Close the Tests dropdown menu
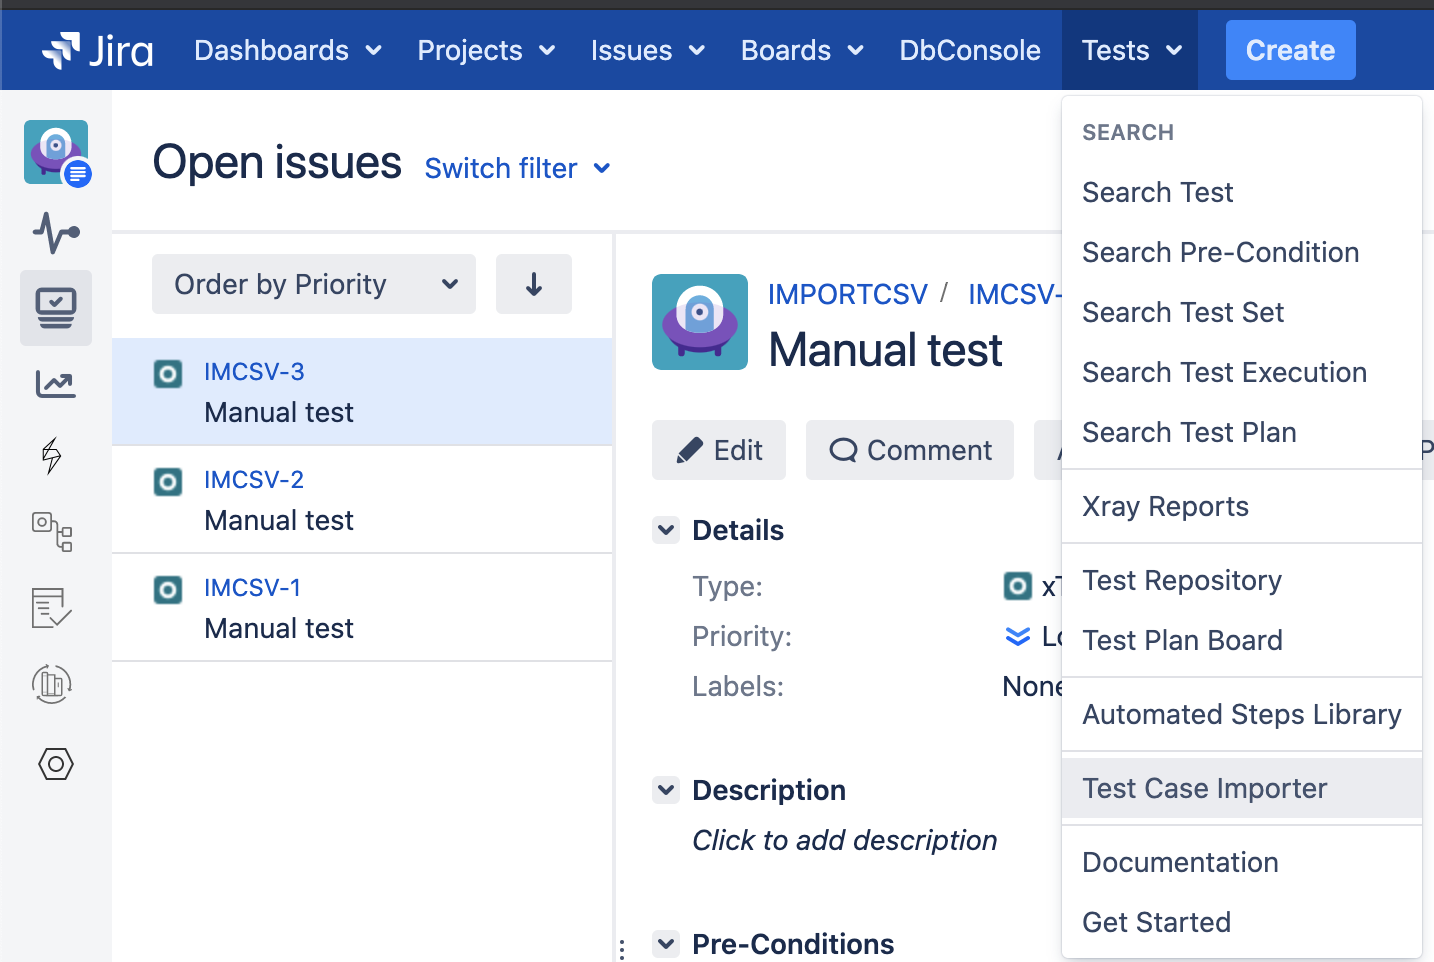Image resolution: width=1434 pixels, height=962 pixels. (1132, 50)
